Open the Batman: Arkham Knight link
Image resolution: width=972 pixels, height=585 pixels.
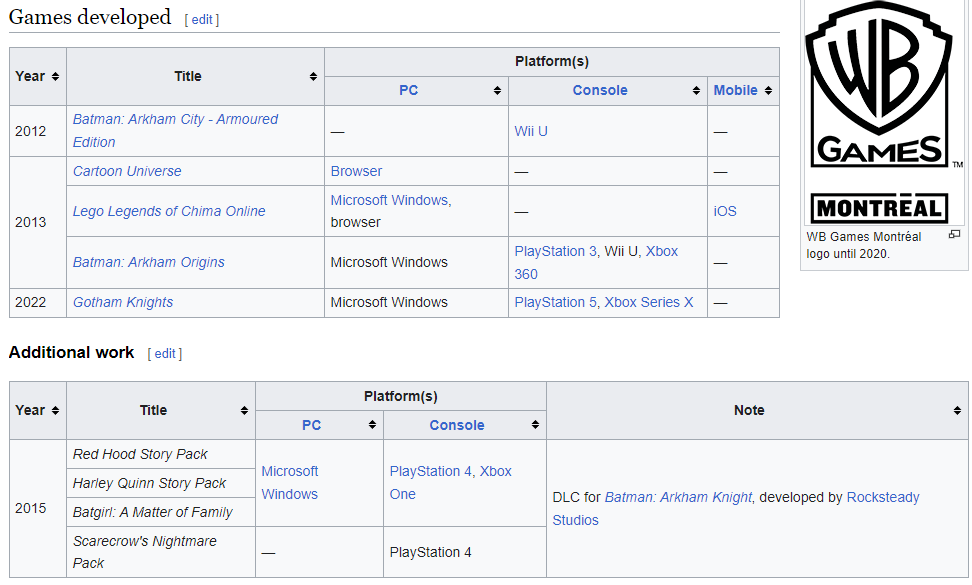[x=678, y=498]
